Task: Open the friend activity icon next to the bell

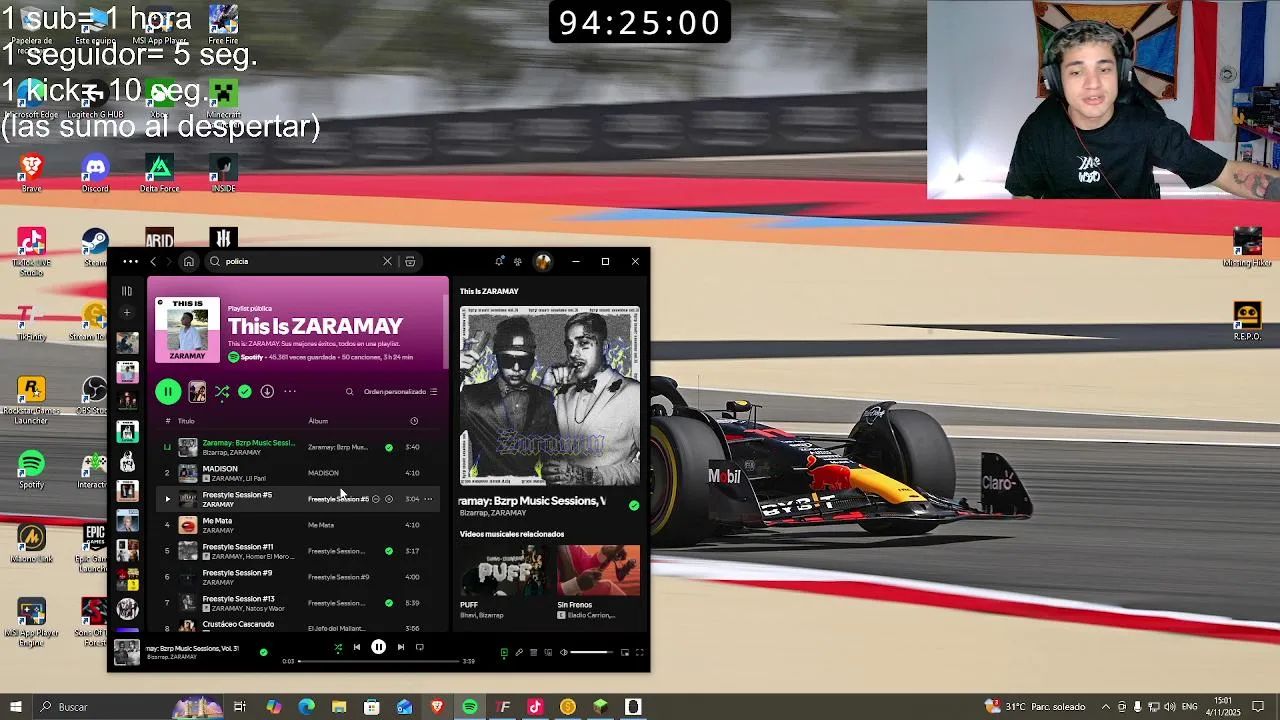Action: click(517, 261)
